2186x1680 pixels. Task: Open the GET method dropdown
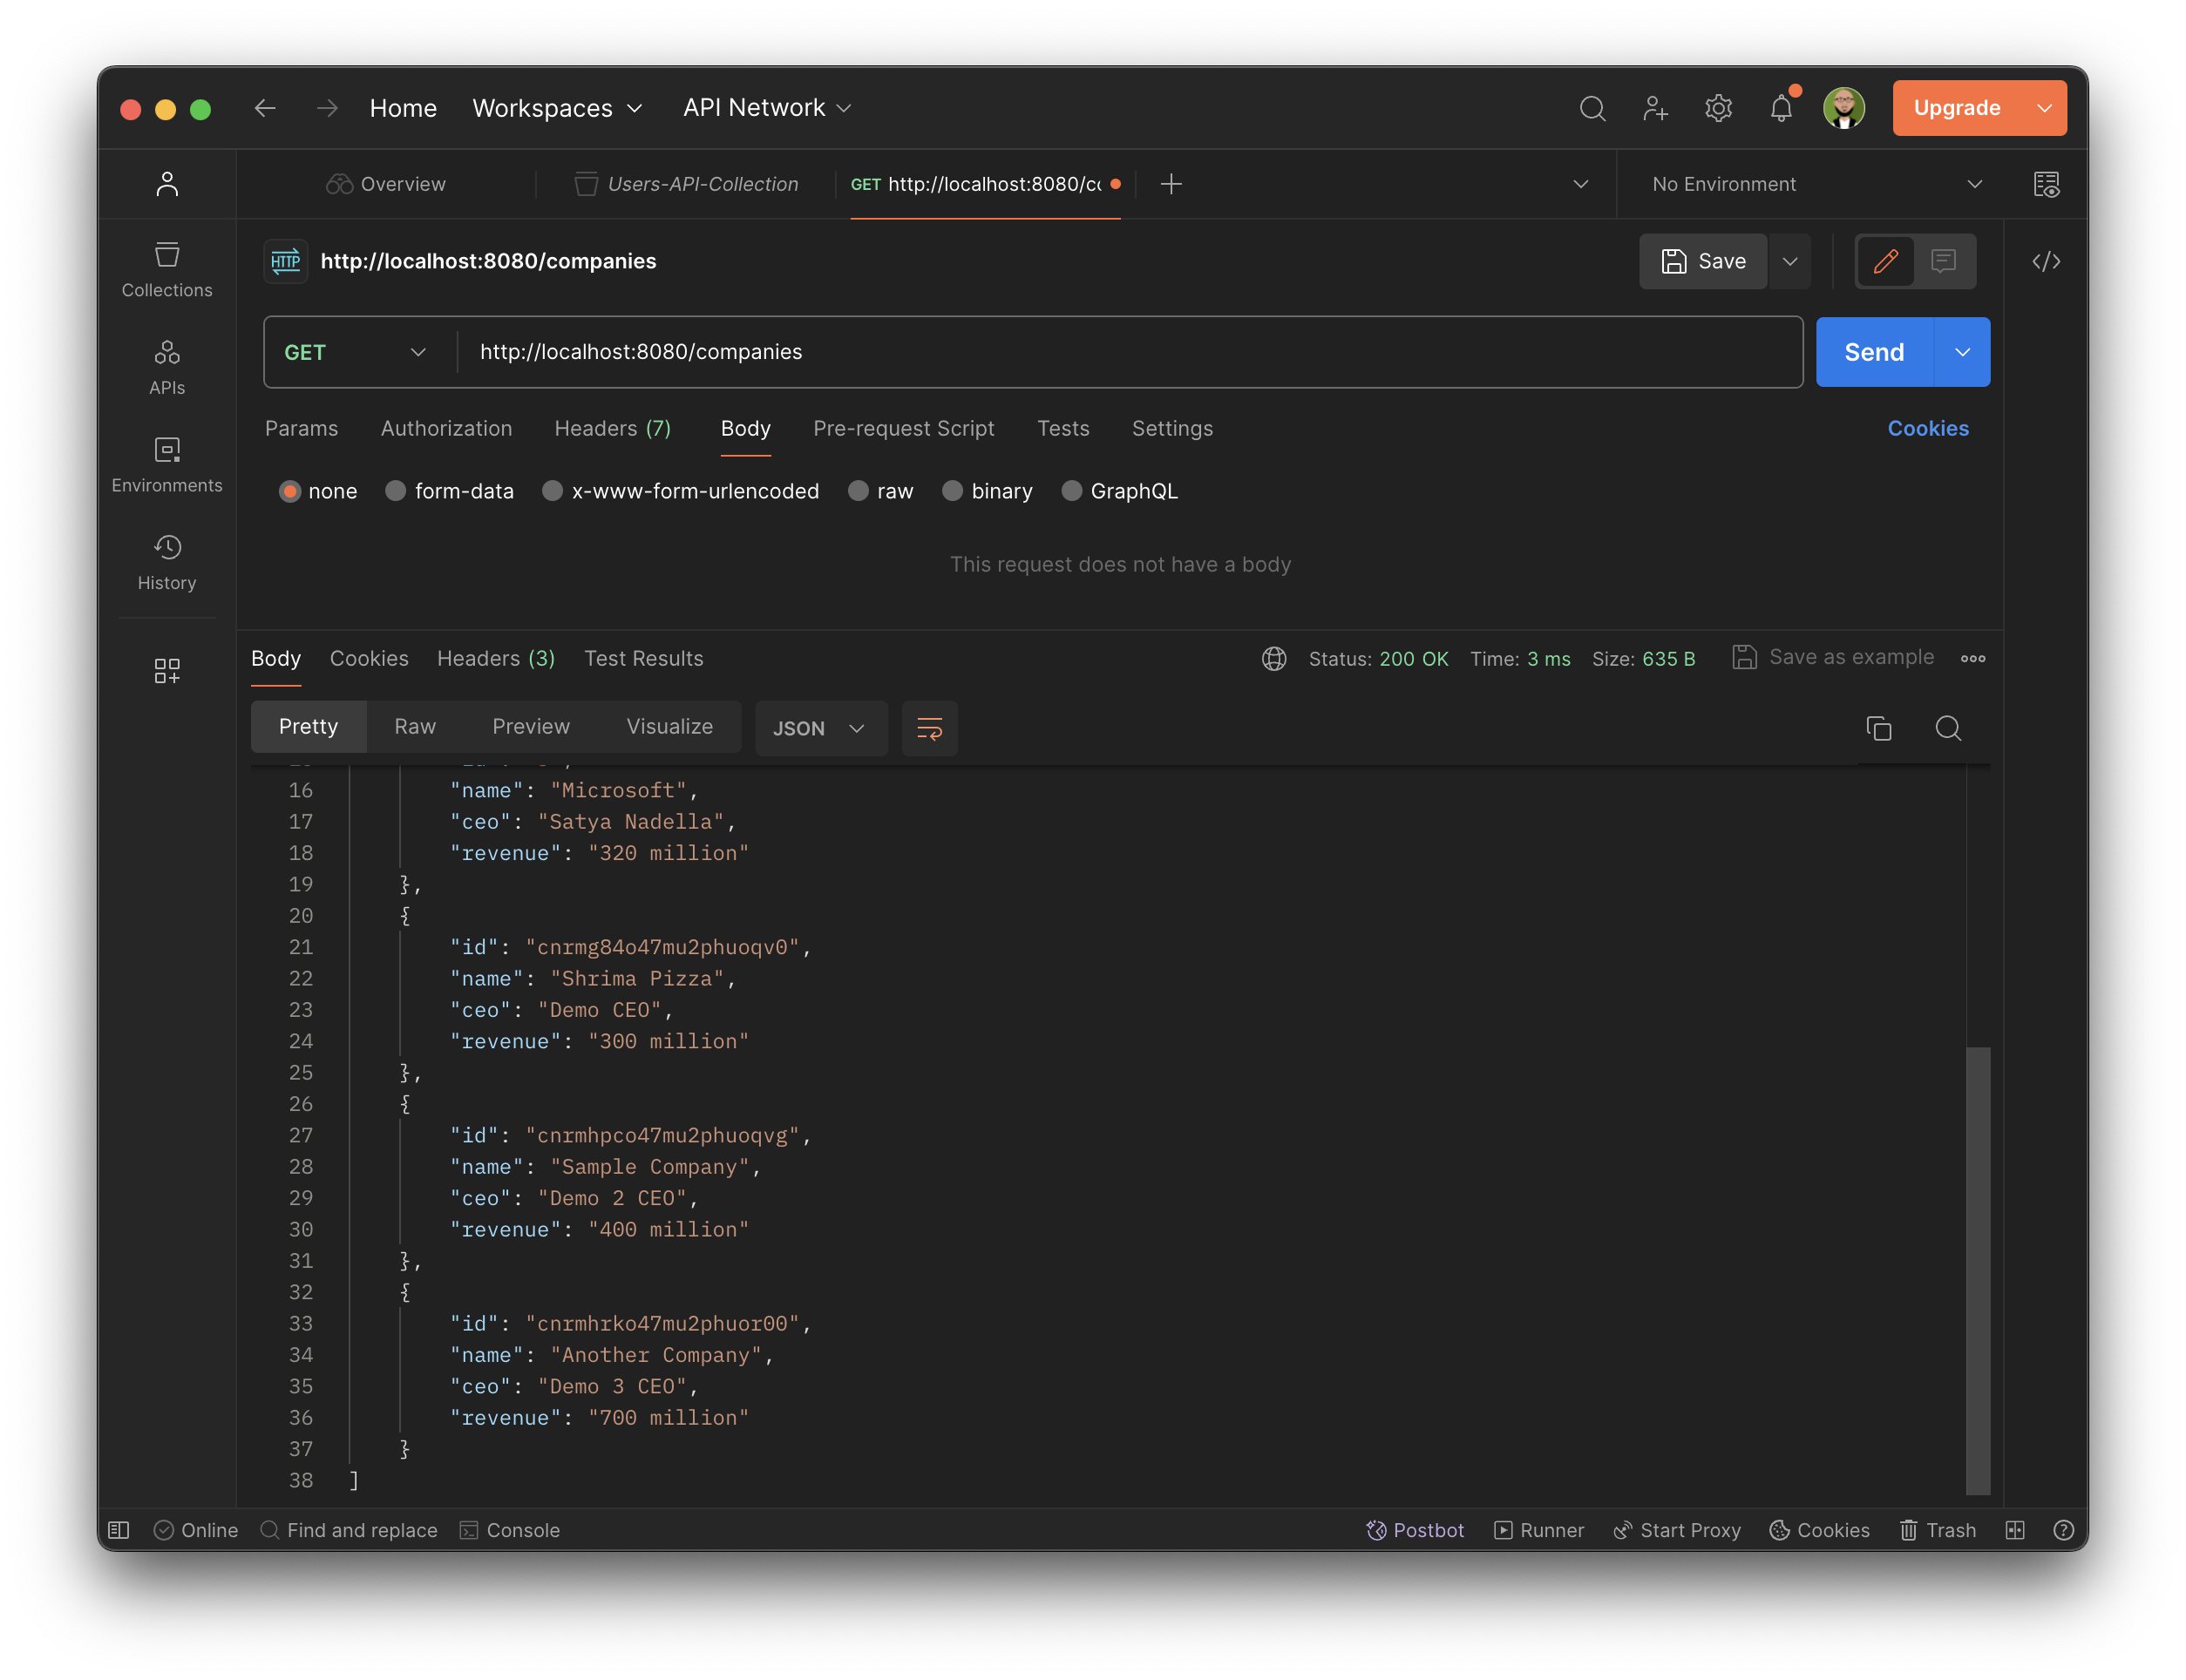point(354,352)
